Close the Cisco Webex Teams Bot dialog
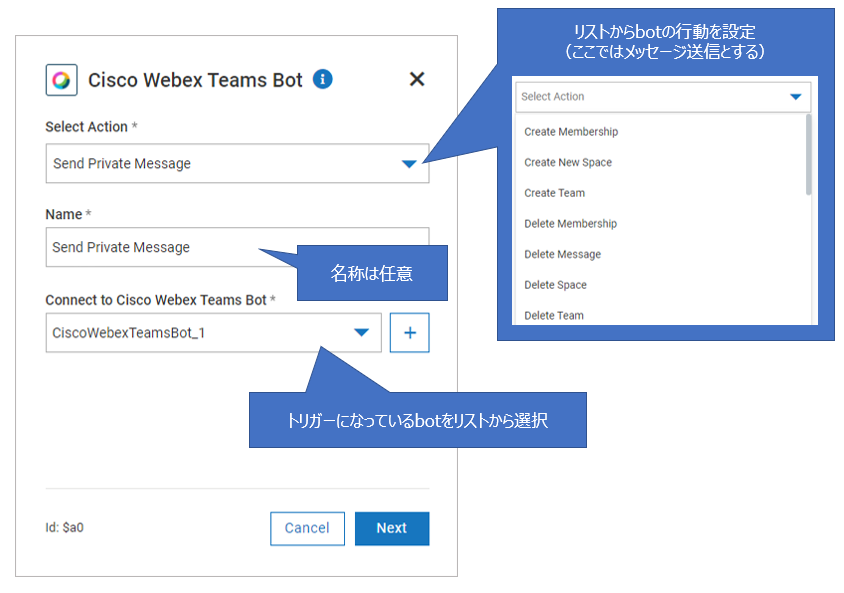844x593 pixels. point(417,79)
